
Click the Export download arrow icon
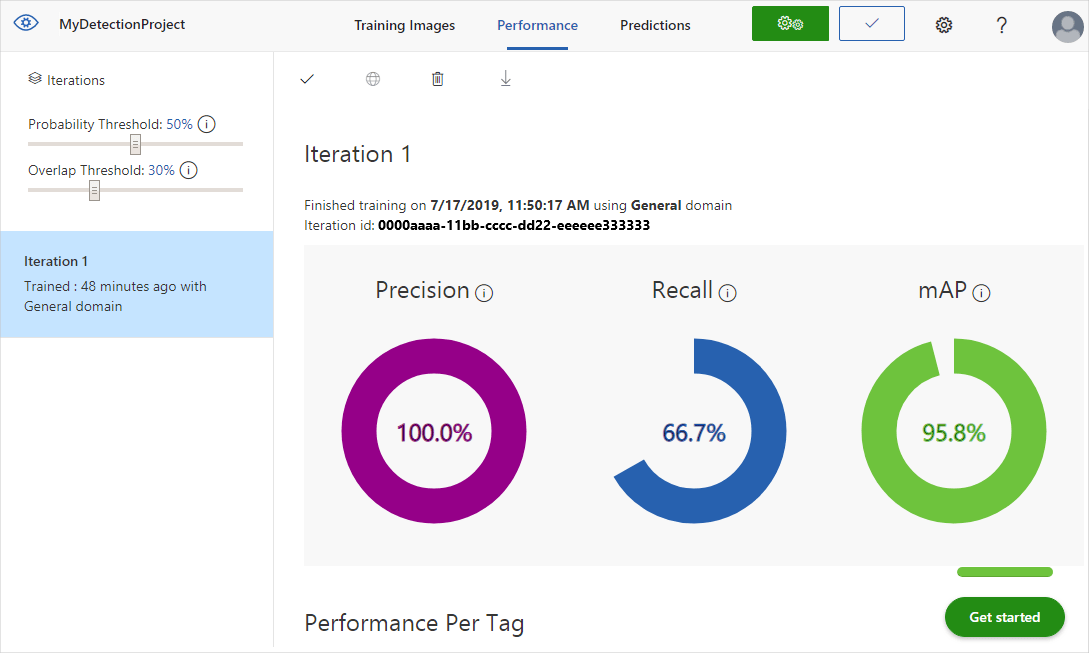click(506, 78)
